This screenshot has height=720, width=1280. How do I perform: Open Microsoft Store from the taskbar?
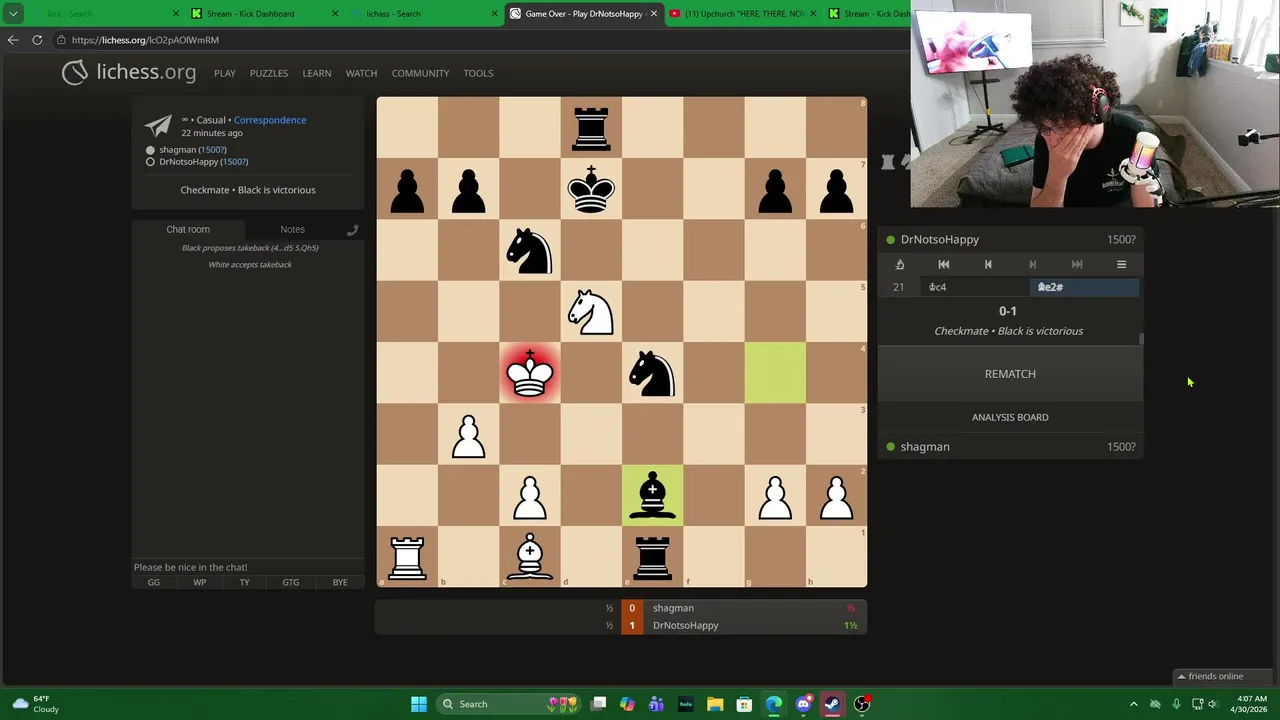click(744, 704)
